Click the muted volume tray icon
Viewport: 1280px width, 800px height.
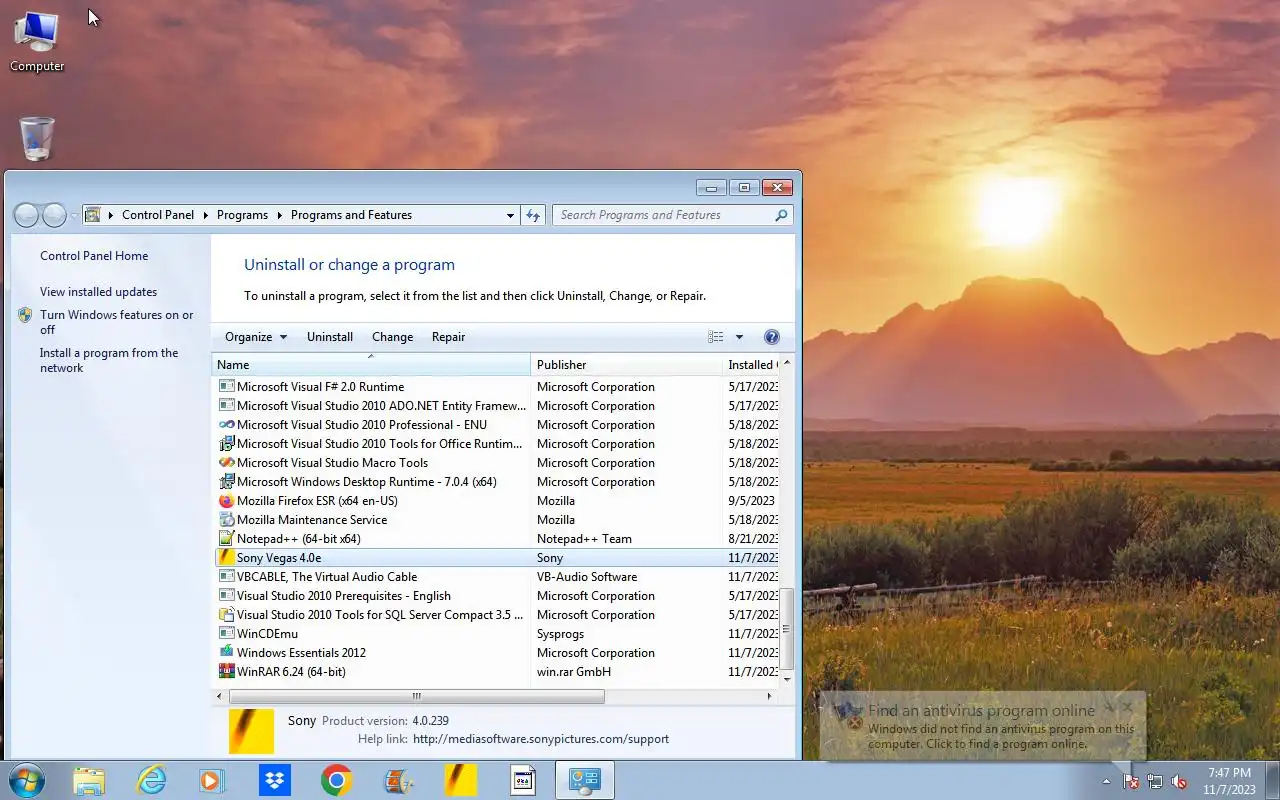coord(1179,781)
